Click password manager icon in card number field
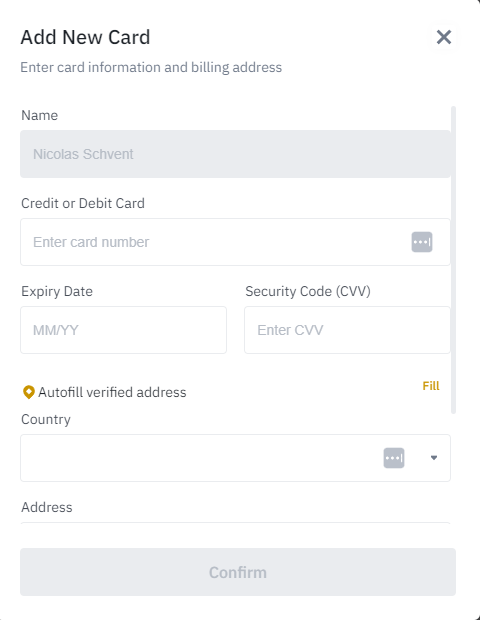The height and width of the screenshot is (620, 480). (422, 242)
